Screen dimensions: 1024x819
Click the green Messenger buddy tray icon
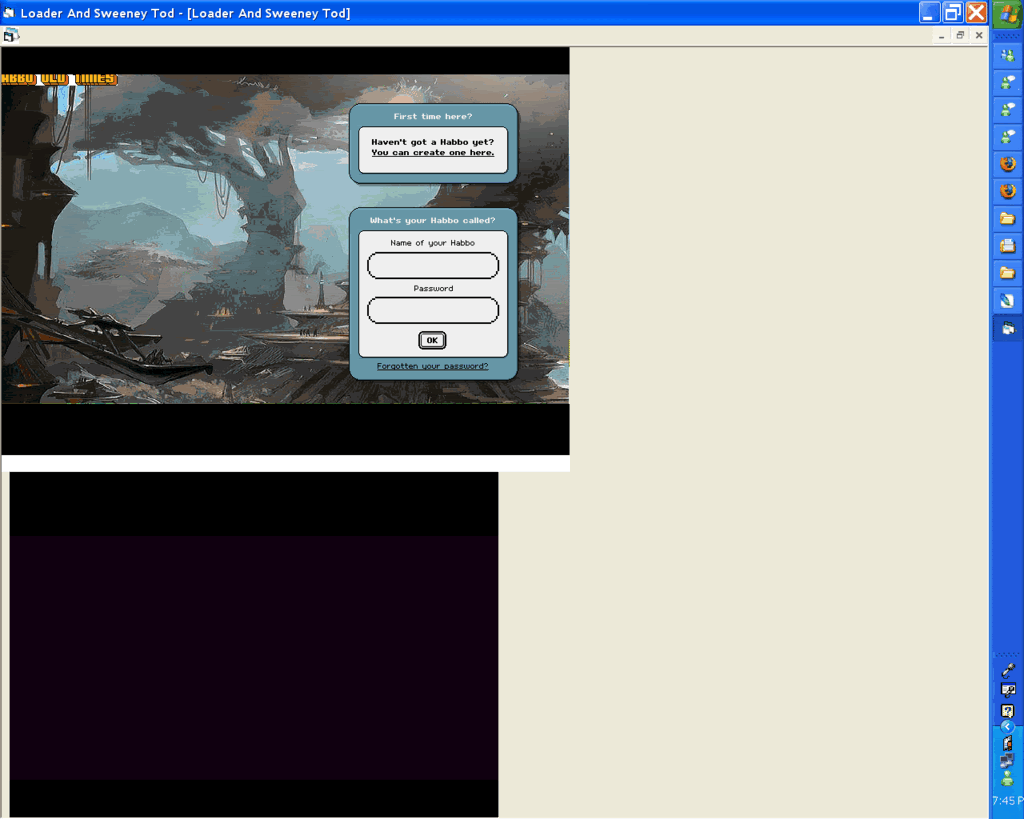(1007, 778)
